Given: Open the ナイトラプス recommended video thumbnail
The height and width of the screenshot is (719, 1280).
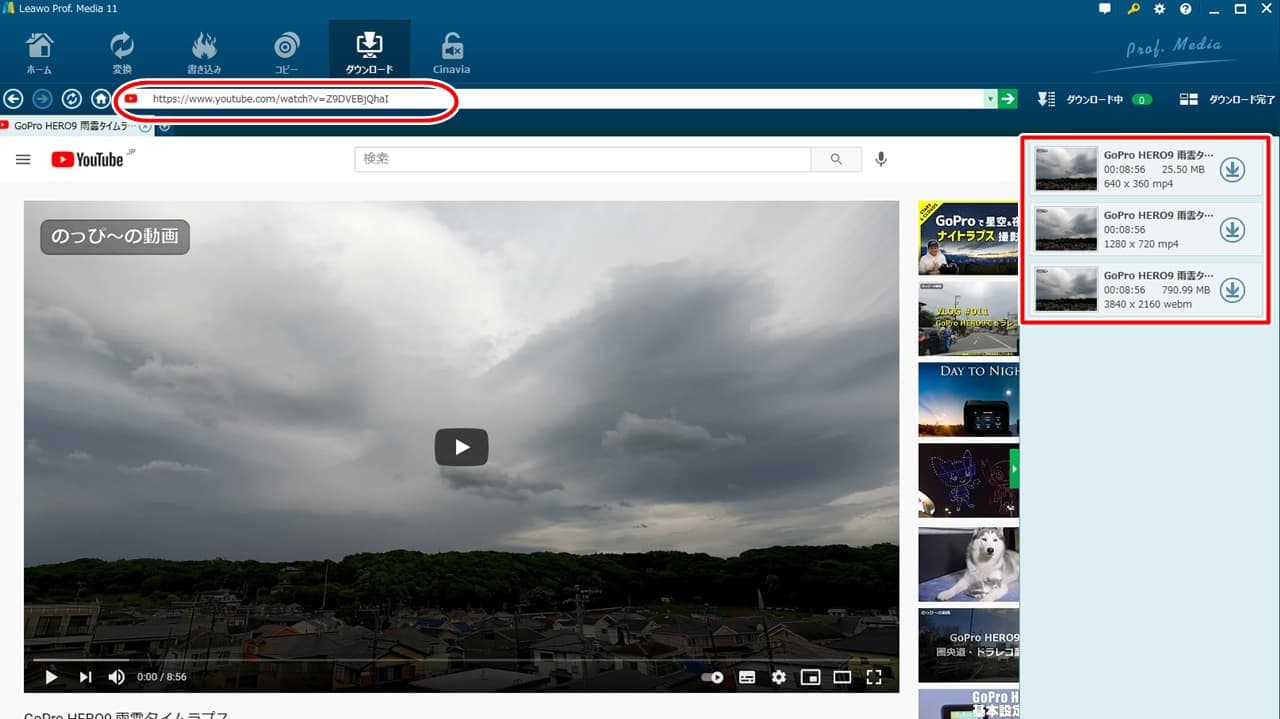Looking at the screenshot, I should pyautogui.click(x=968, y=238).
